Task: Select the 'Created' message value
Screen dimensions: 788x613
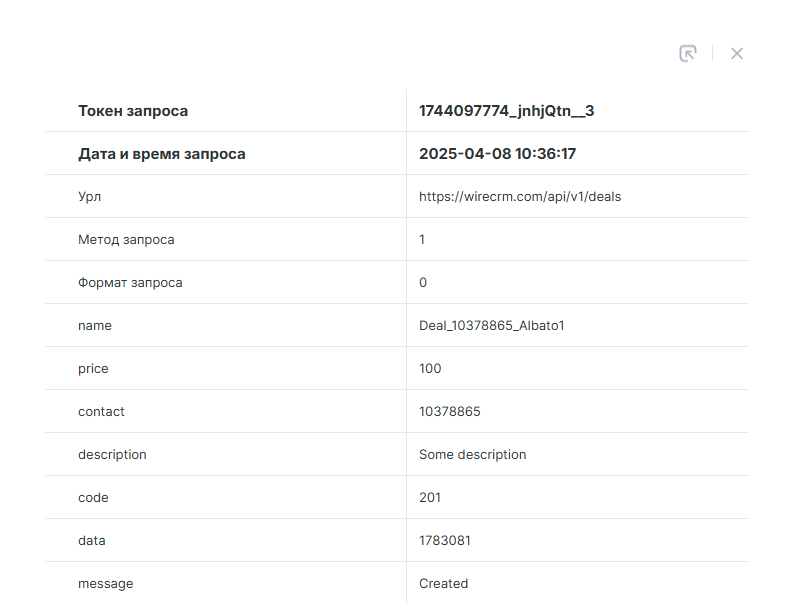Action: click(x=443, y=584)
